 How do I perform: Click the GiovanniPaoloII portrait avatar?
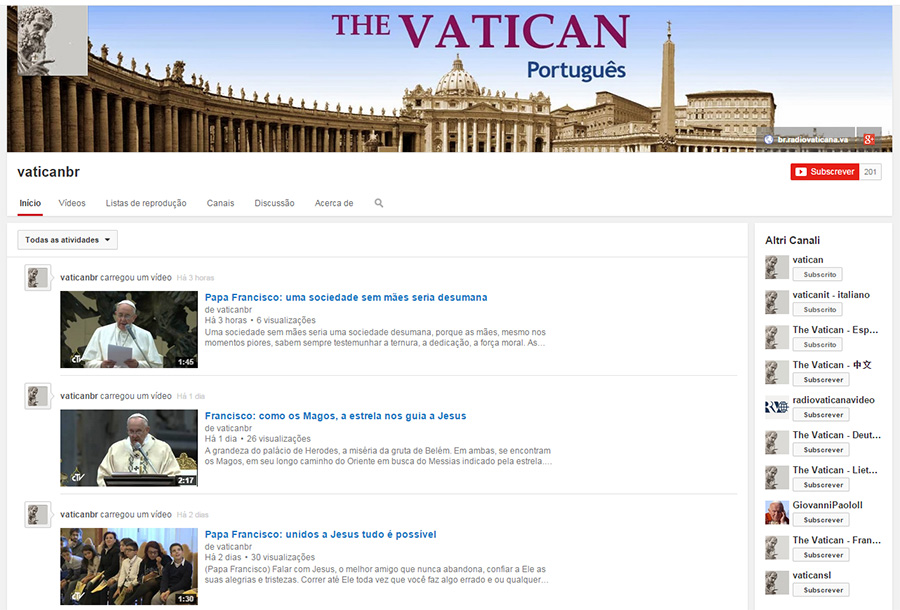pos(777,512)
